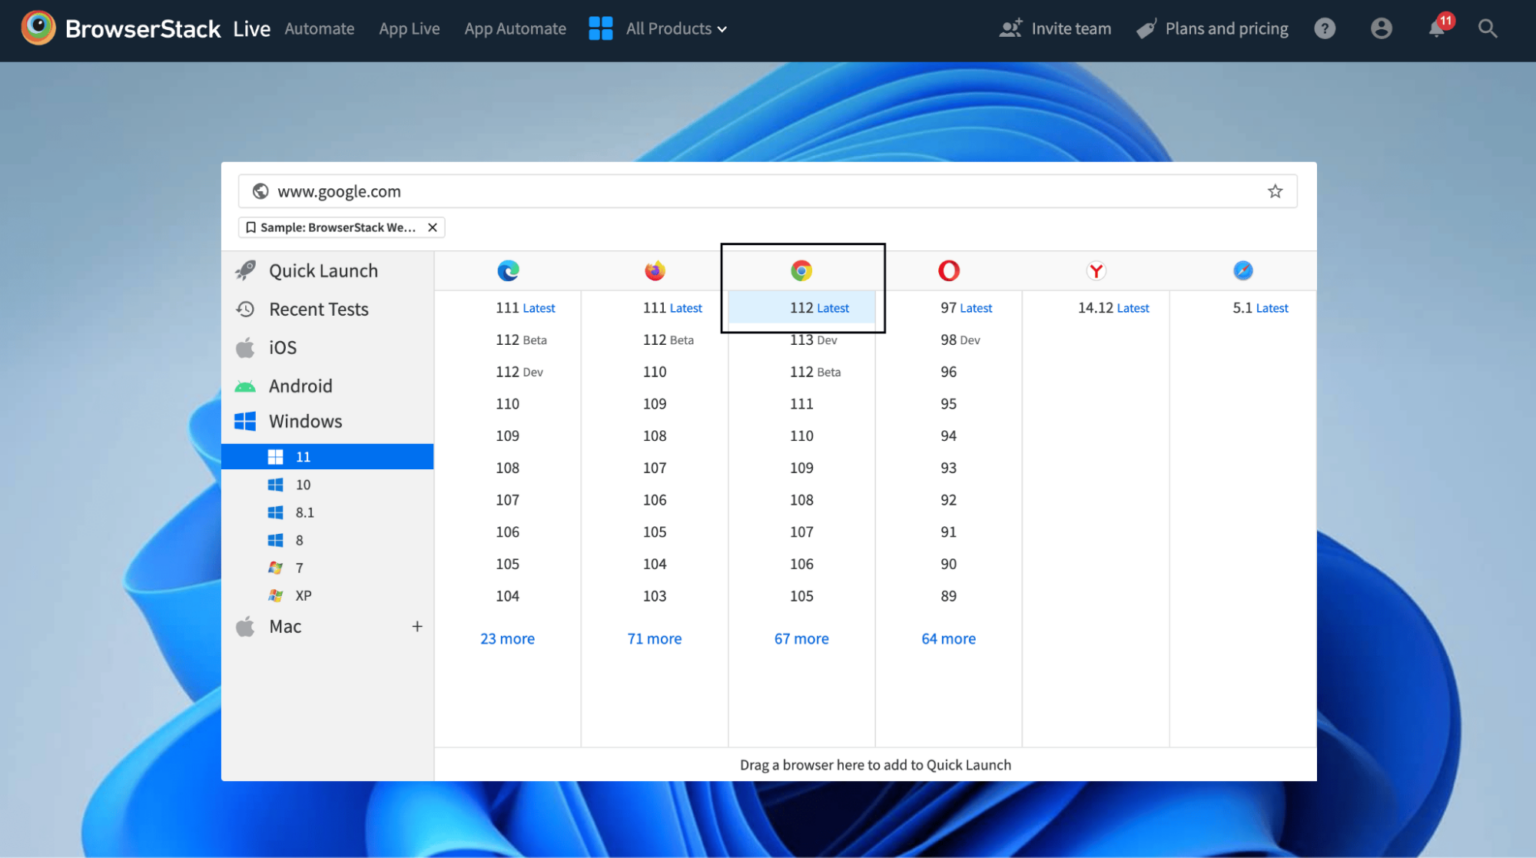Switch to the App Live tab
Viewport: 1536px width, 858px height.
click(x=409, y=28)
